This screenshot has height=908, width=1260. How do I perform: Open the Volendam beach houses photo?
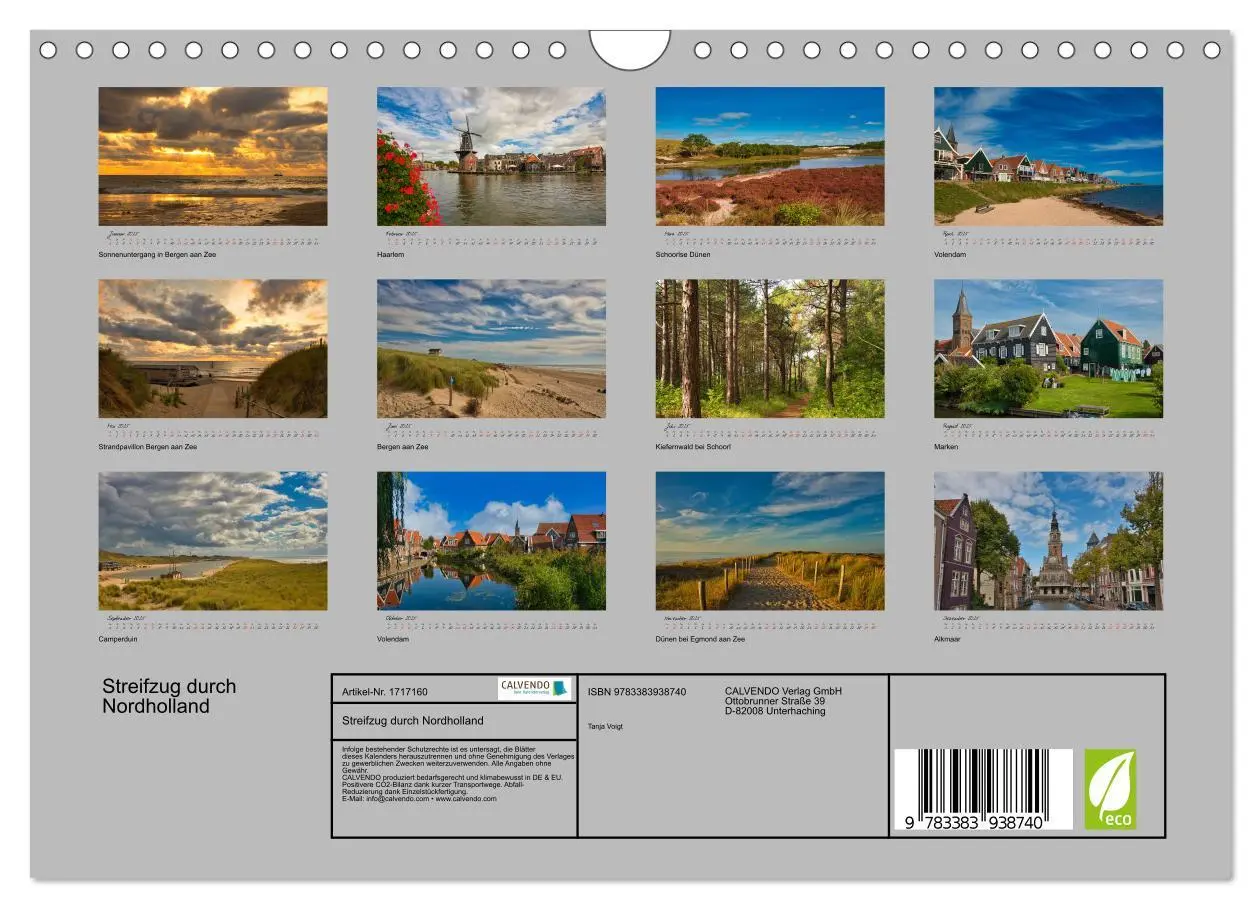[x=1049, y=156]
